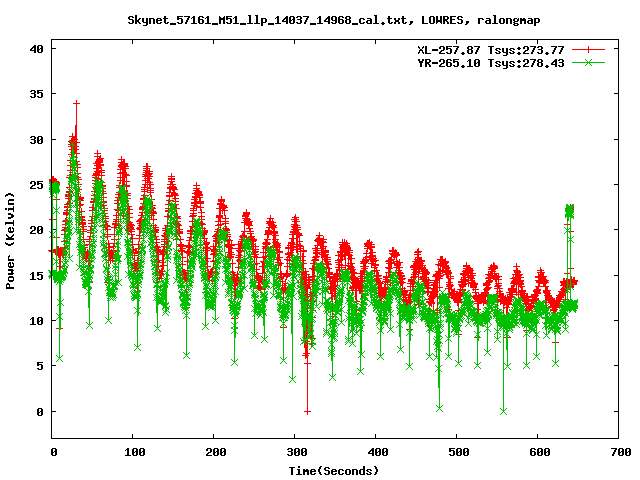
Task: Select the YR-265.10 Tsys:278.43 legend entry
Action: click(491, 63)
